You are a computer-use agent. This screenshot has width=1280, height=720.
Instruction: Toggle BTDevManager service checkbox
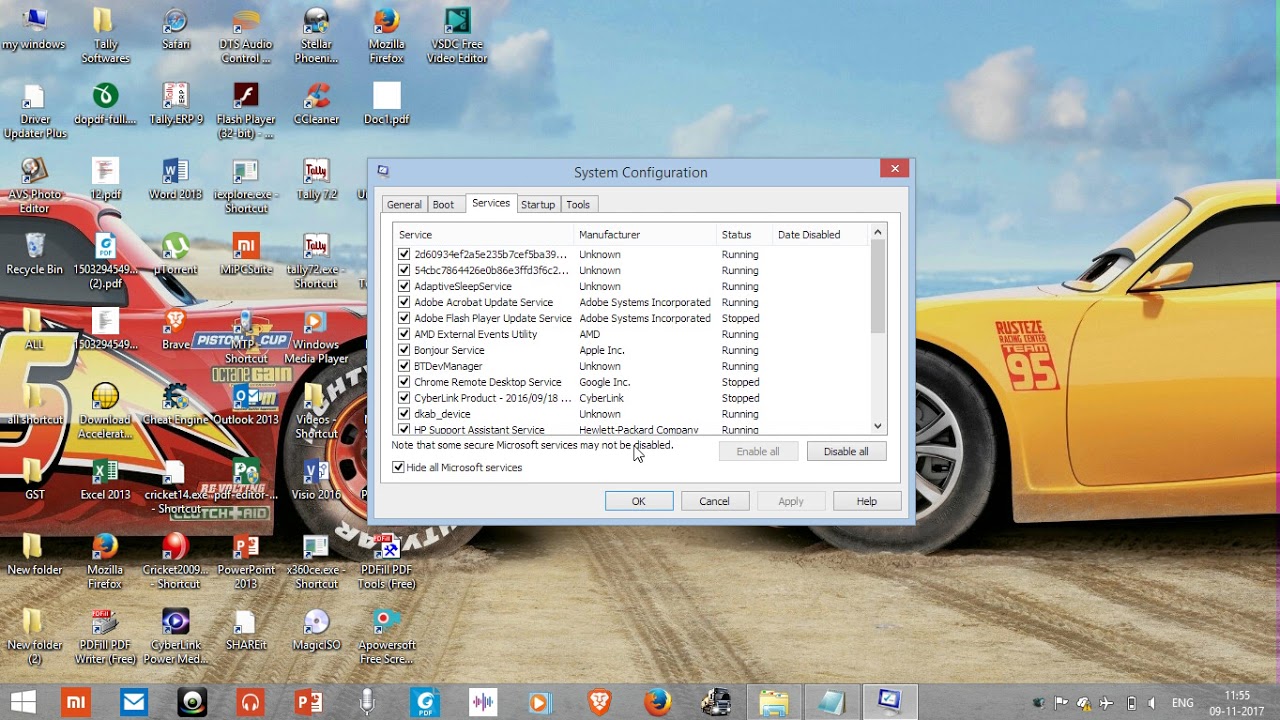404,366
